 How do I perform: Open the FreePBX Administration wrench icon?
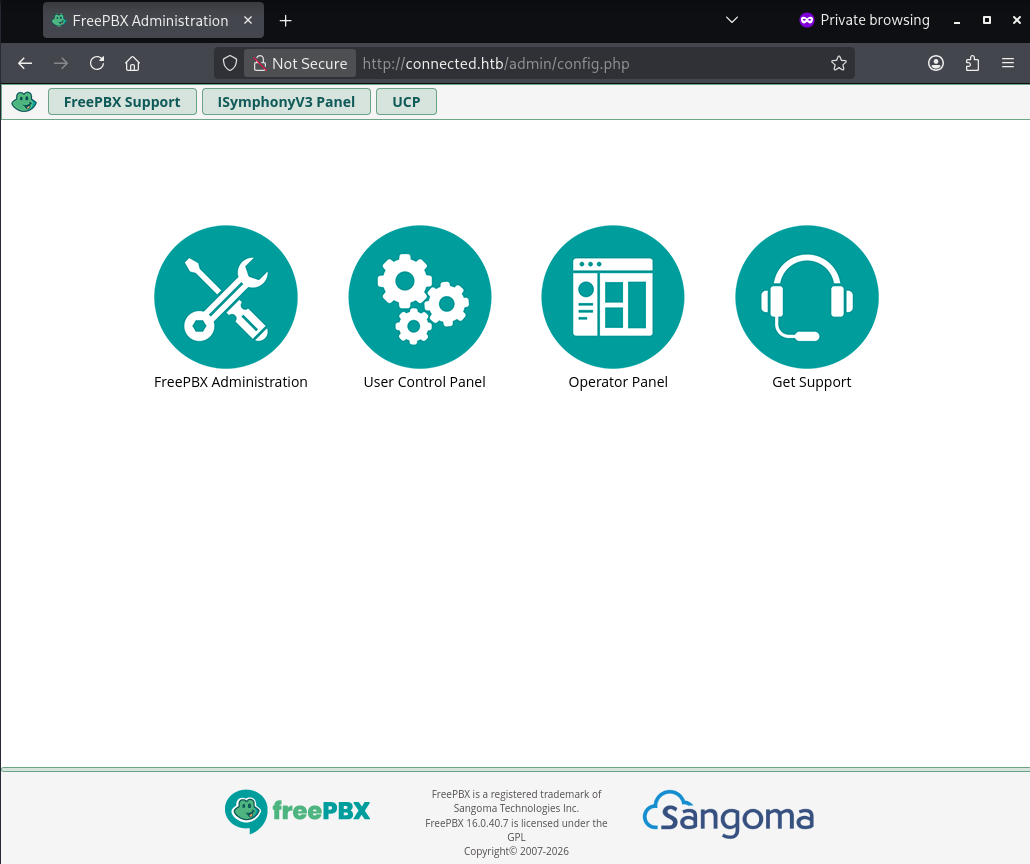(x=226, y=297)
